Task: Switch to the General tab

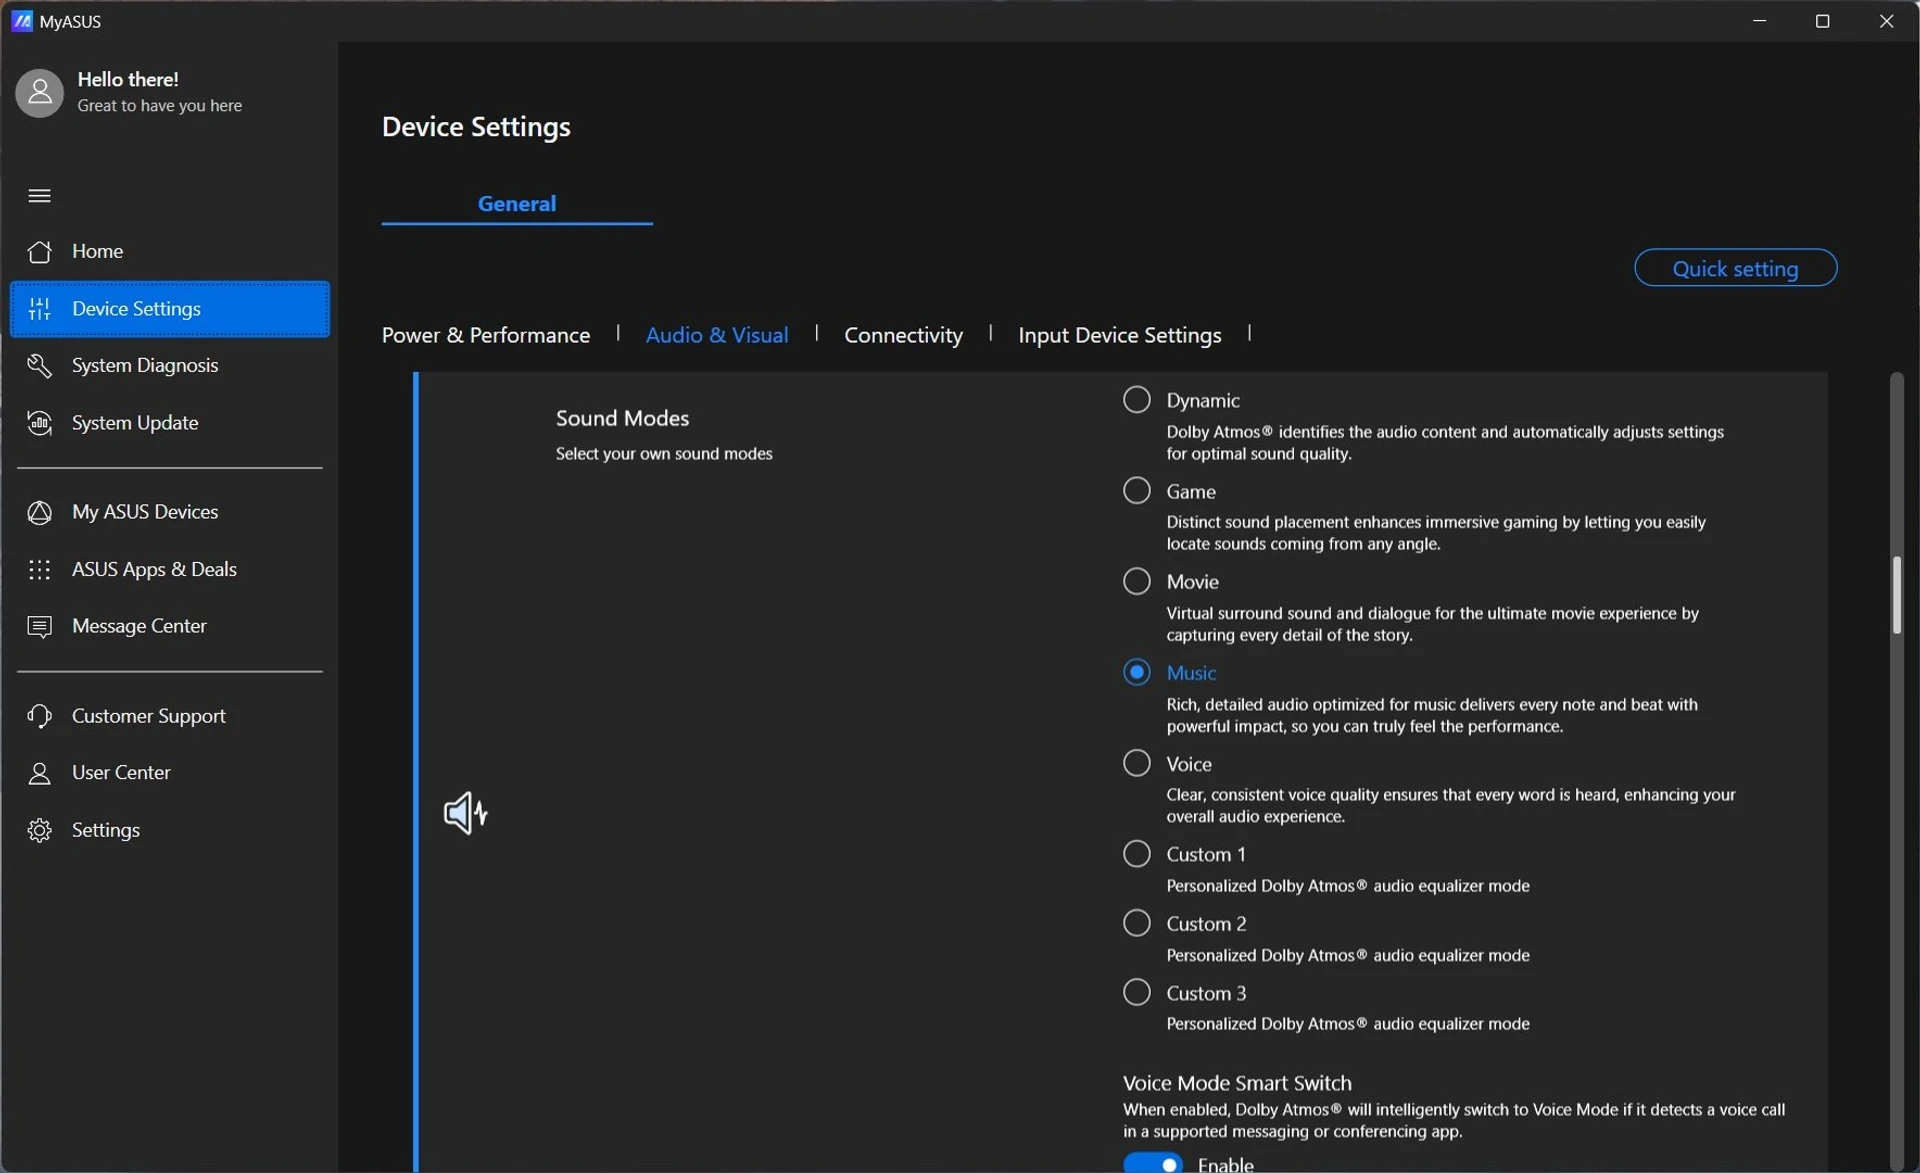Action: pyautogui.click(x=517, y=203)
